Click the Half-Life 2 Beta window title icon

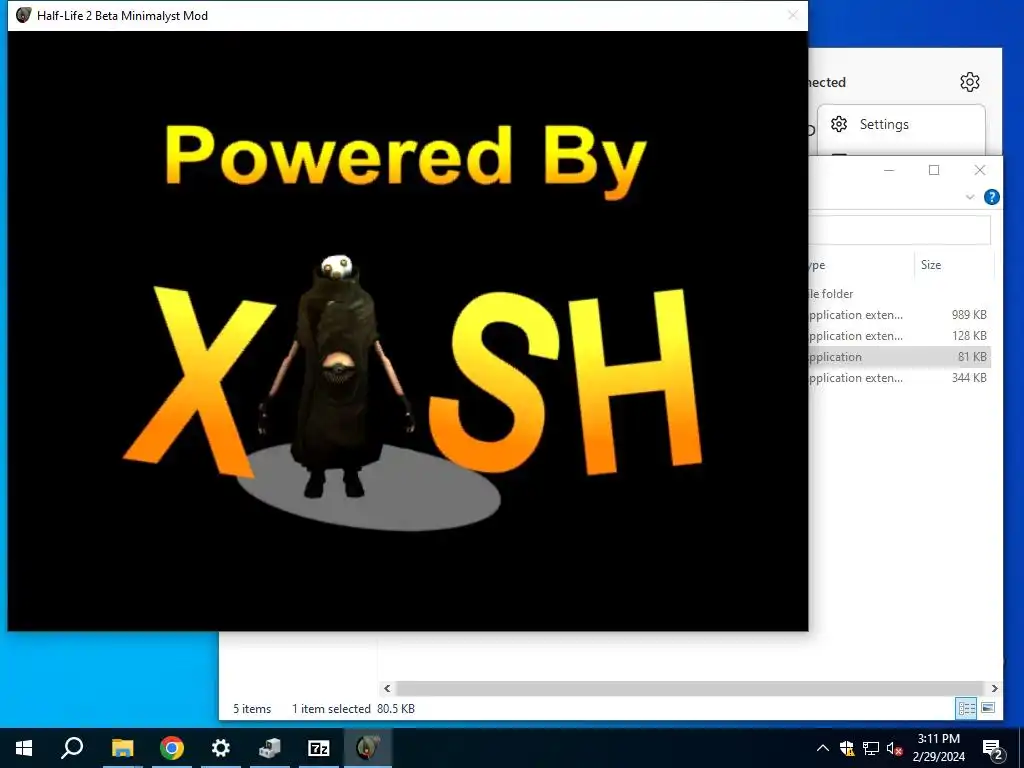(x=24, y=15)
